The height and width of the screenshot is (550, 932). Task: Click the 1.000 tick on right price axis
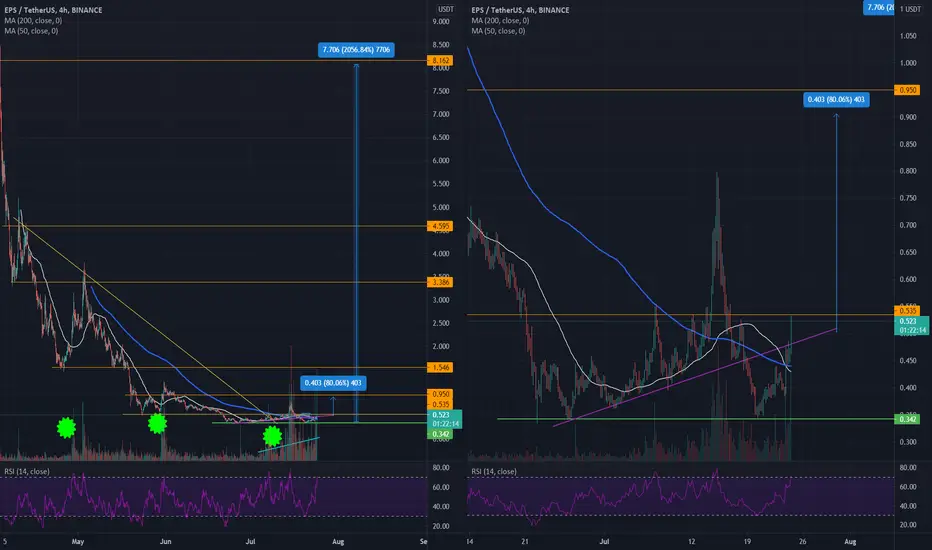908,63
